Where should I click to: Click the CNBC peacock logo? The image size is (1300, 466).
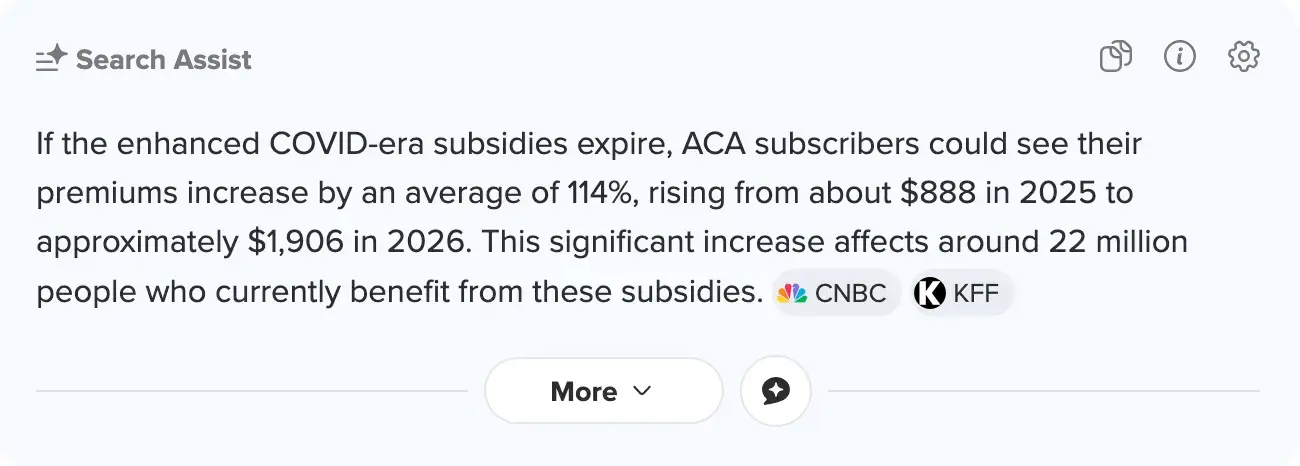[792, 294]
